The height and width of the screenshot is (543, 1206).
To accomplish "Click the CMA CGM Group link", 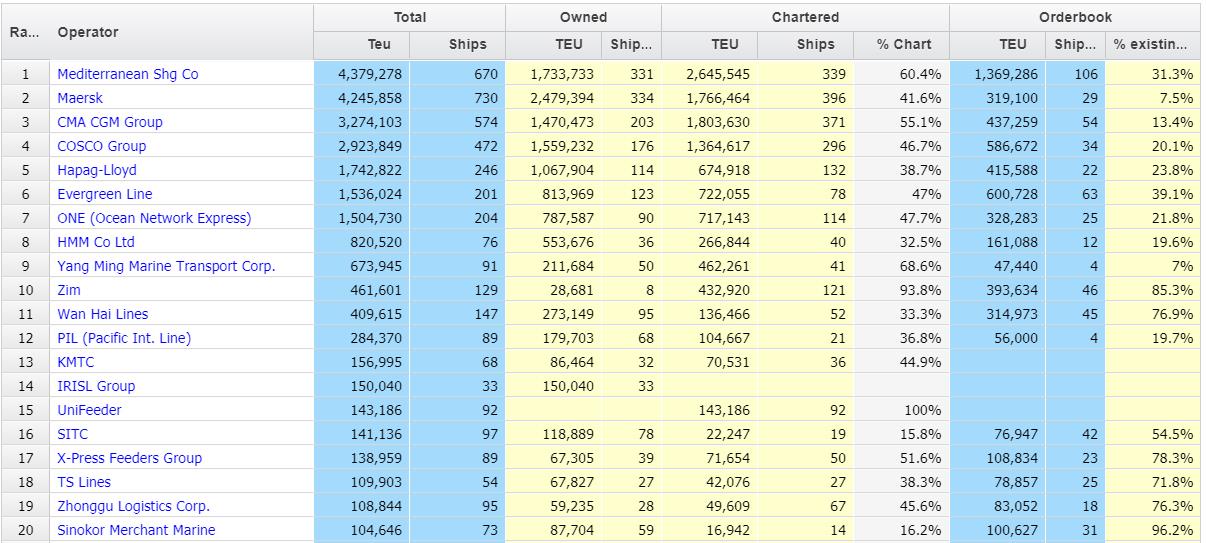I will coord(110,122).
